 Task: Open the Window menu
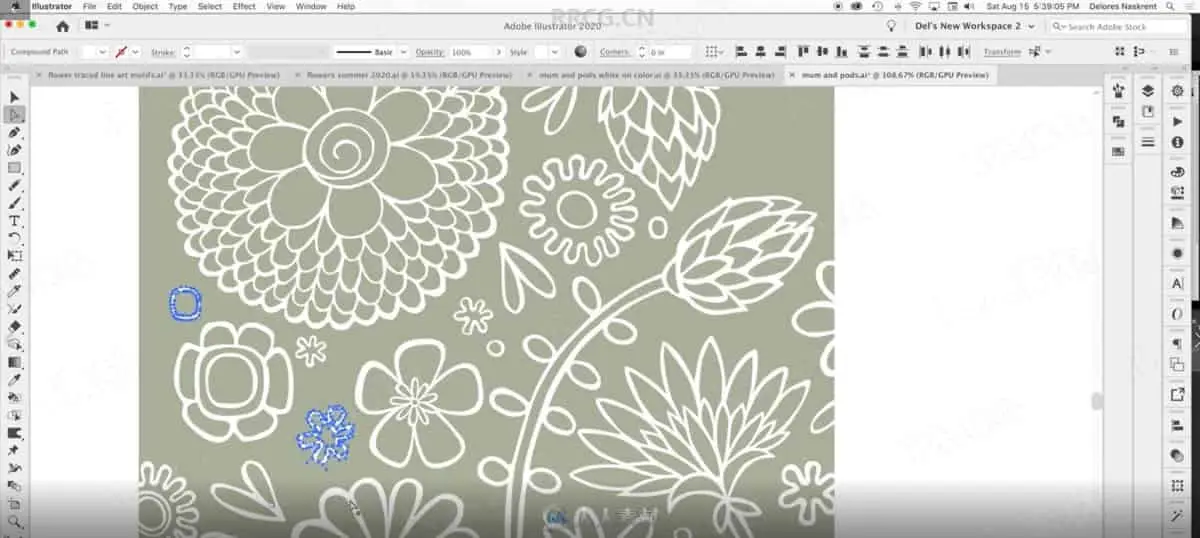(311, 6)
